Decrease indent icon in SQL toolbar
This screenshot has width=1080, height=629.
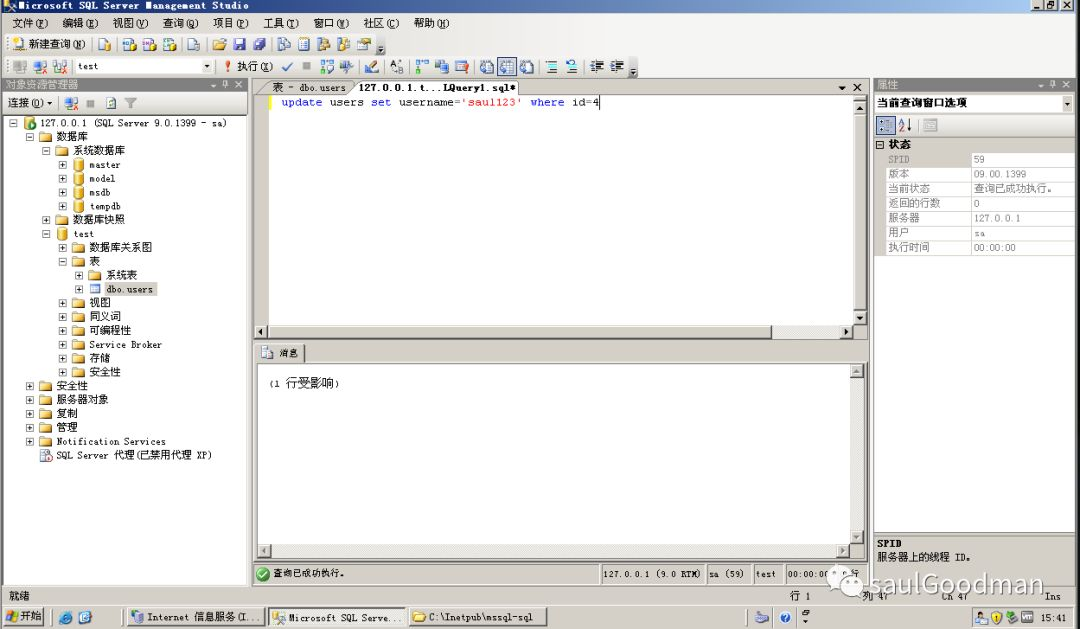[x=596, y=66]
